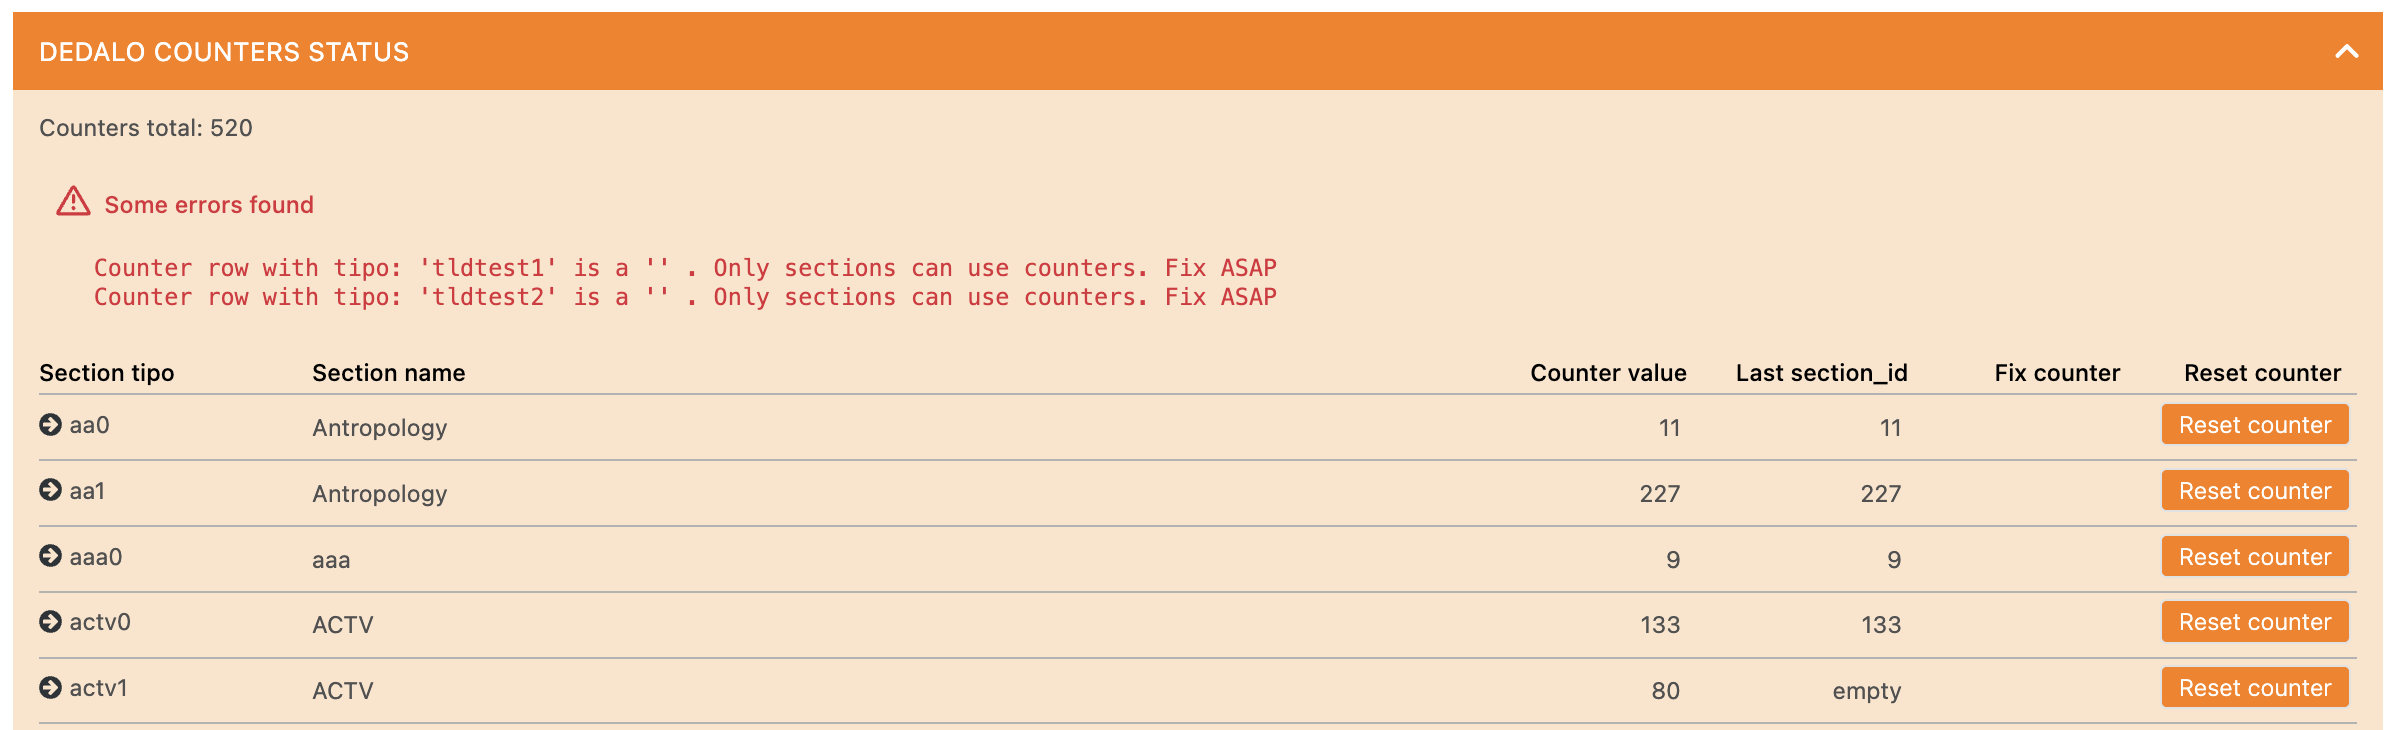Reset counter for the aaa section
Viewport: 2400px width, 730px height.
pyautogui.click(x=2254, y=556)
